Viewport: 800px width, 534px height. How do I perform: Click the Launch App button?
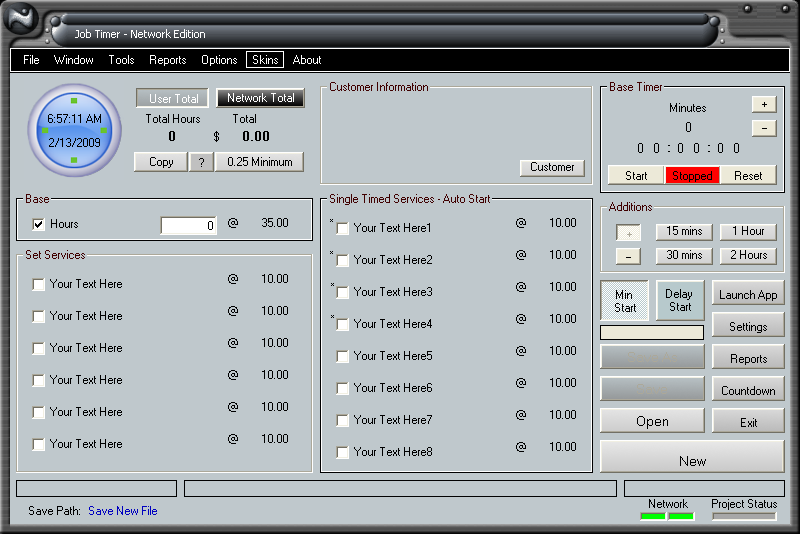click(748, 295)
